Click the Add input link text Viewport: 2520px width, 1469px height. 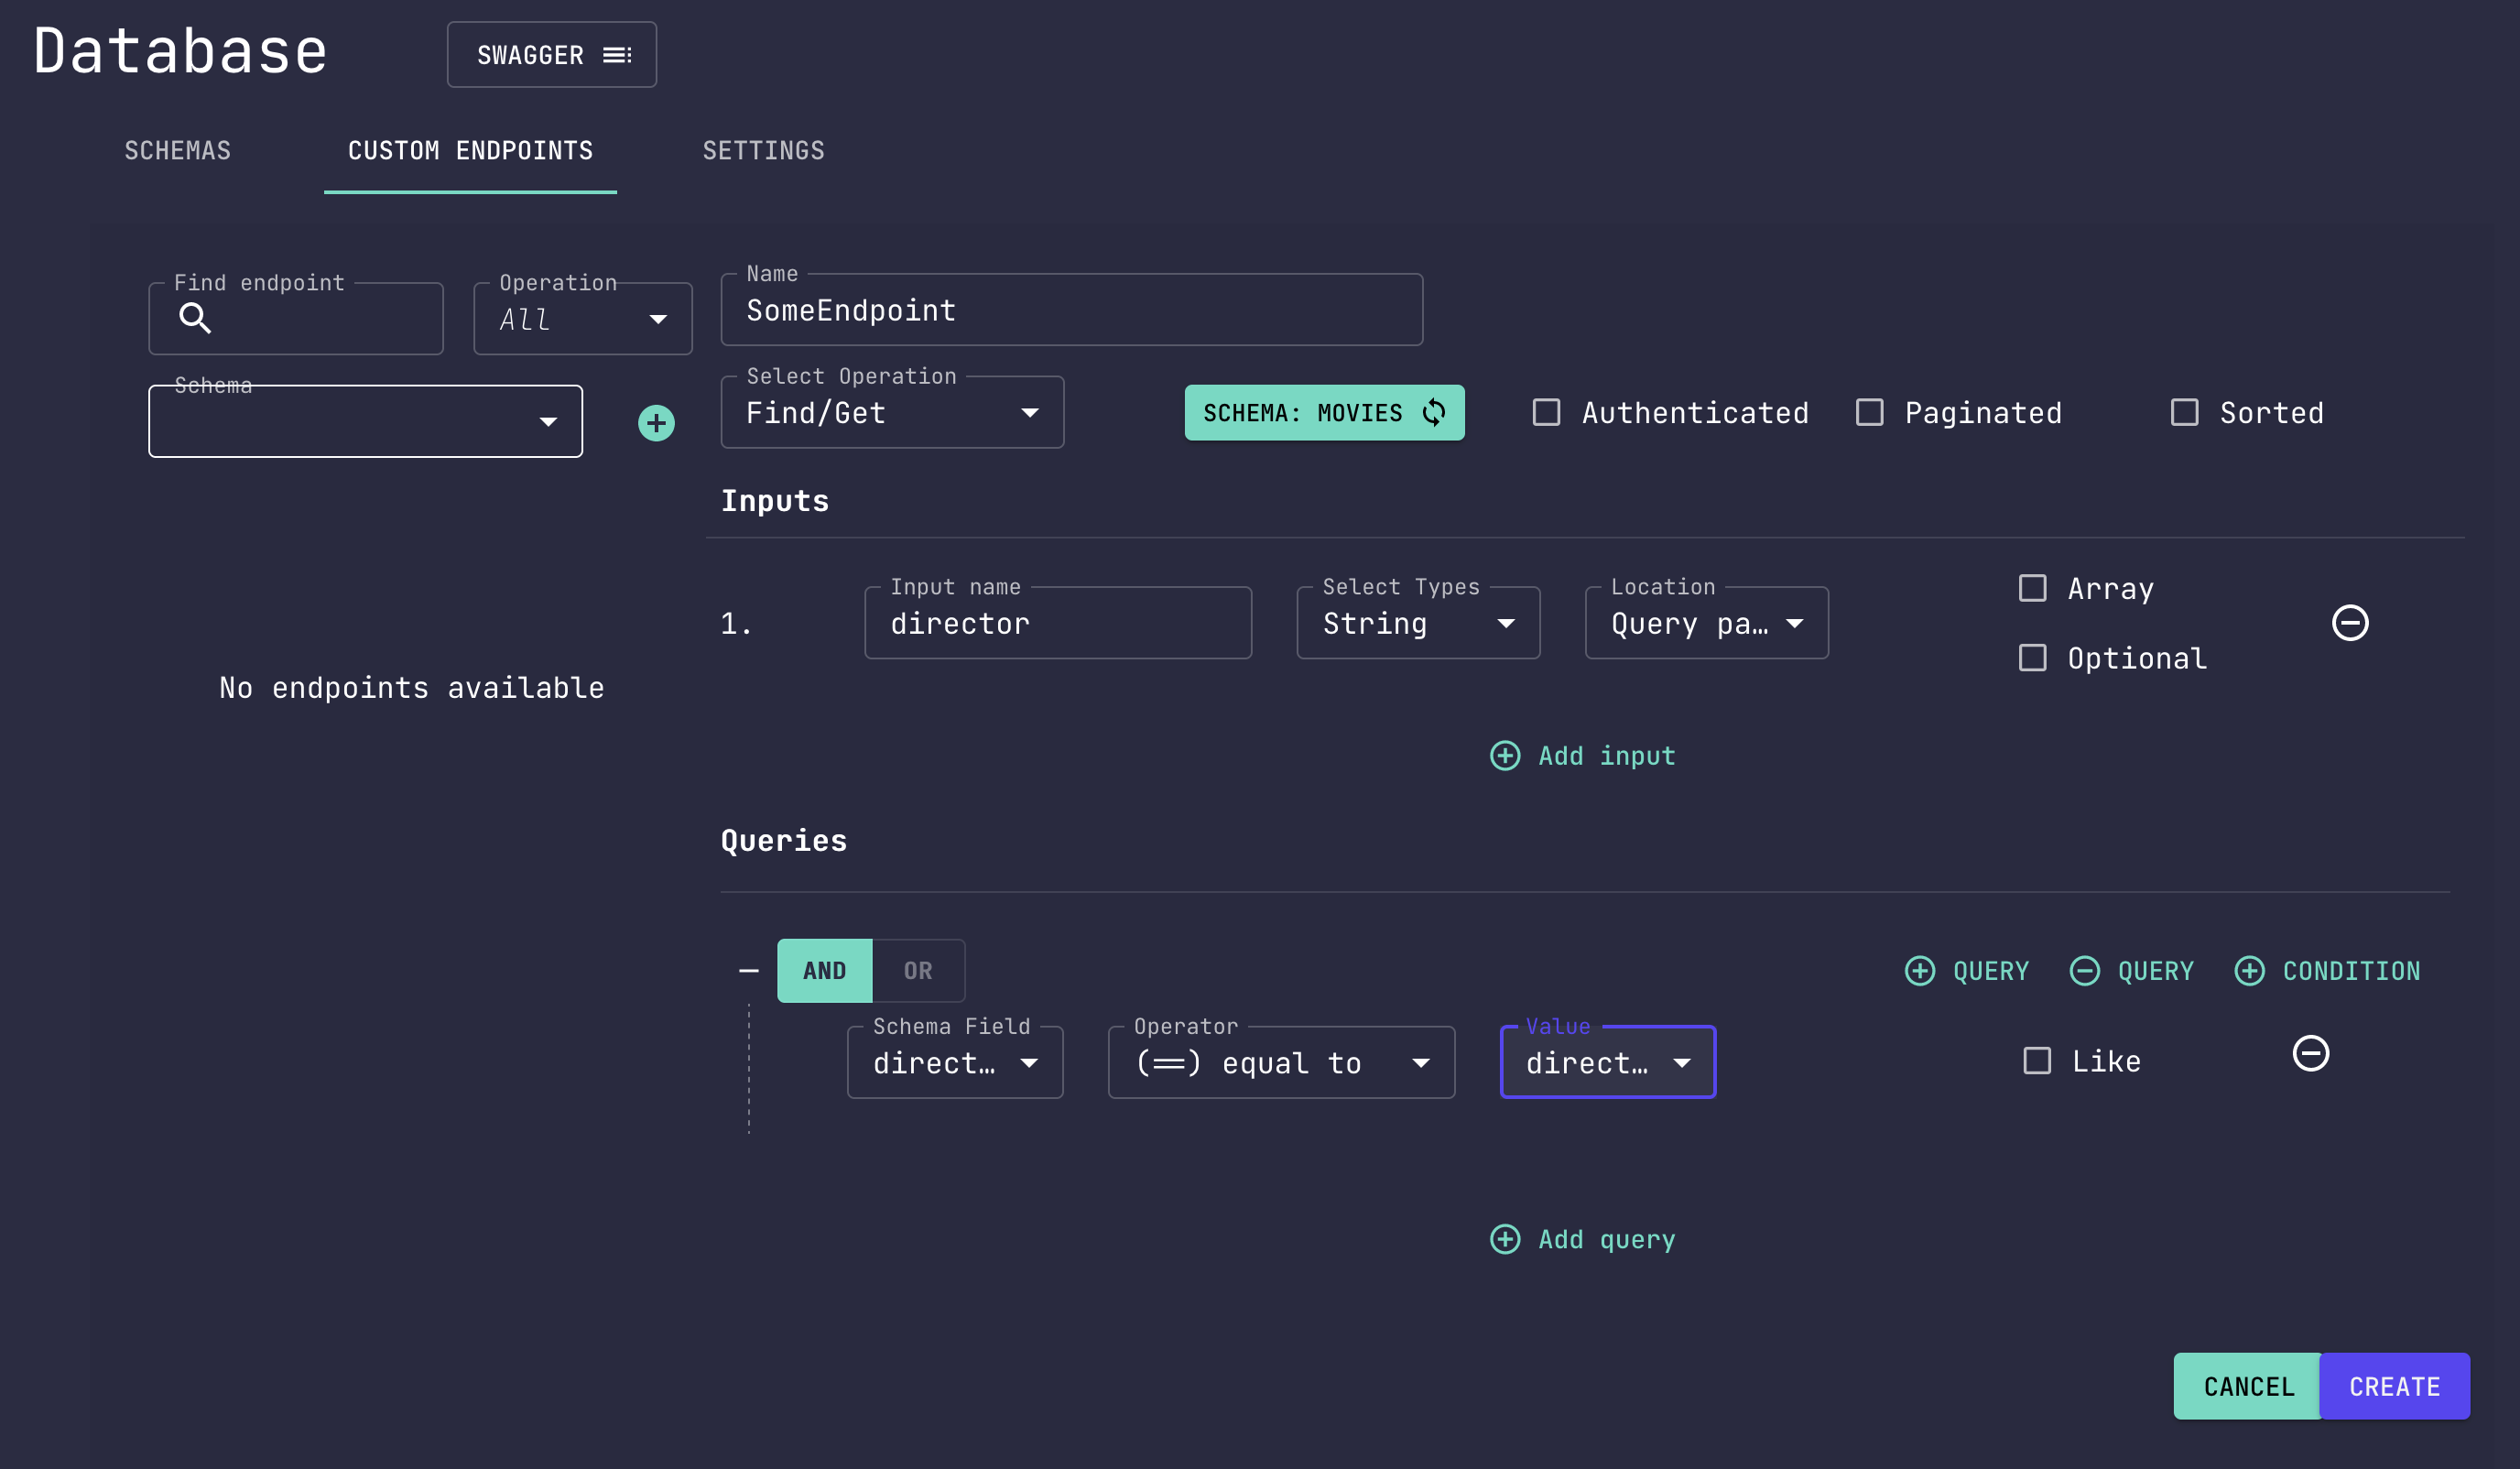[1607, 756]
